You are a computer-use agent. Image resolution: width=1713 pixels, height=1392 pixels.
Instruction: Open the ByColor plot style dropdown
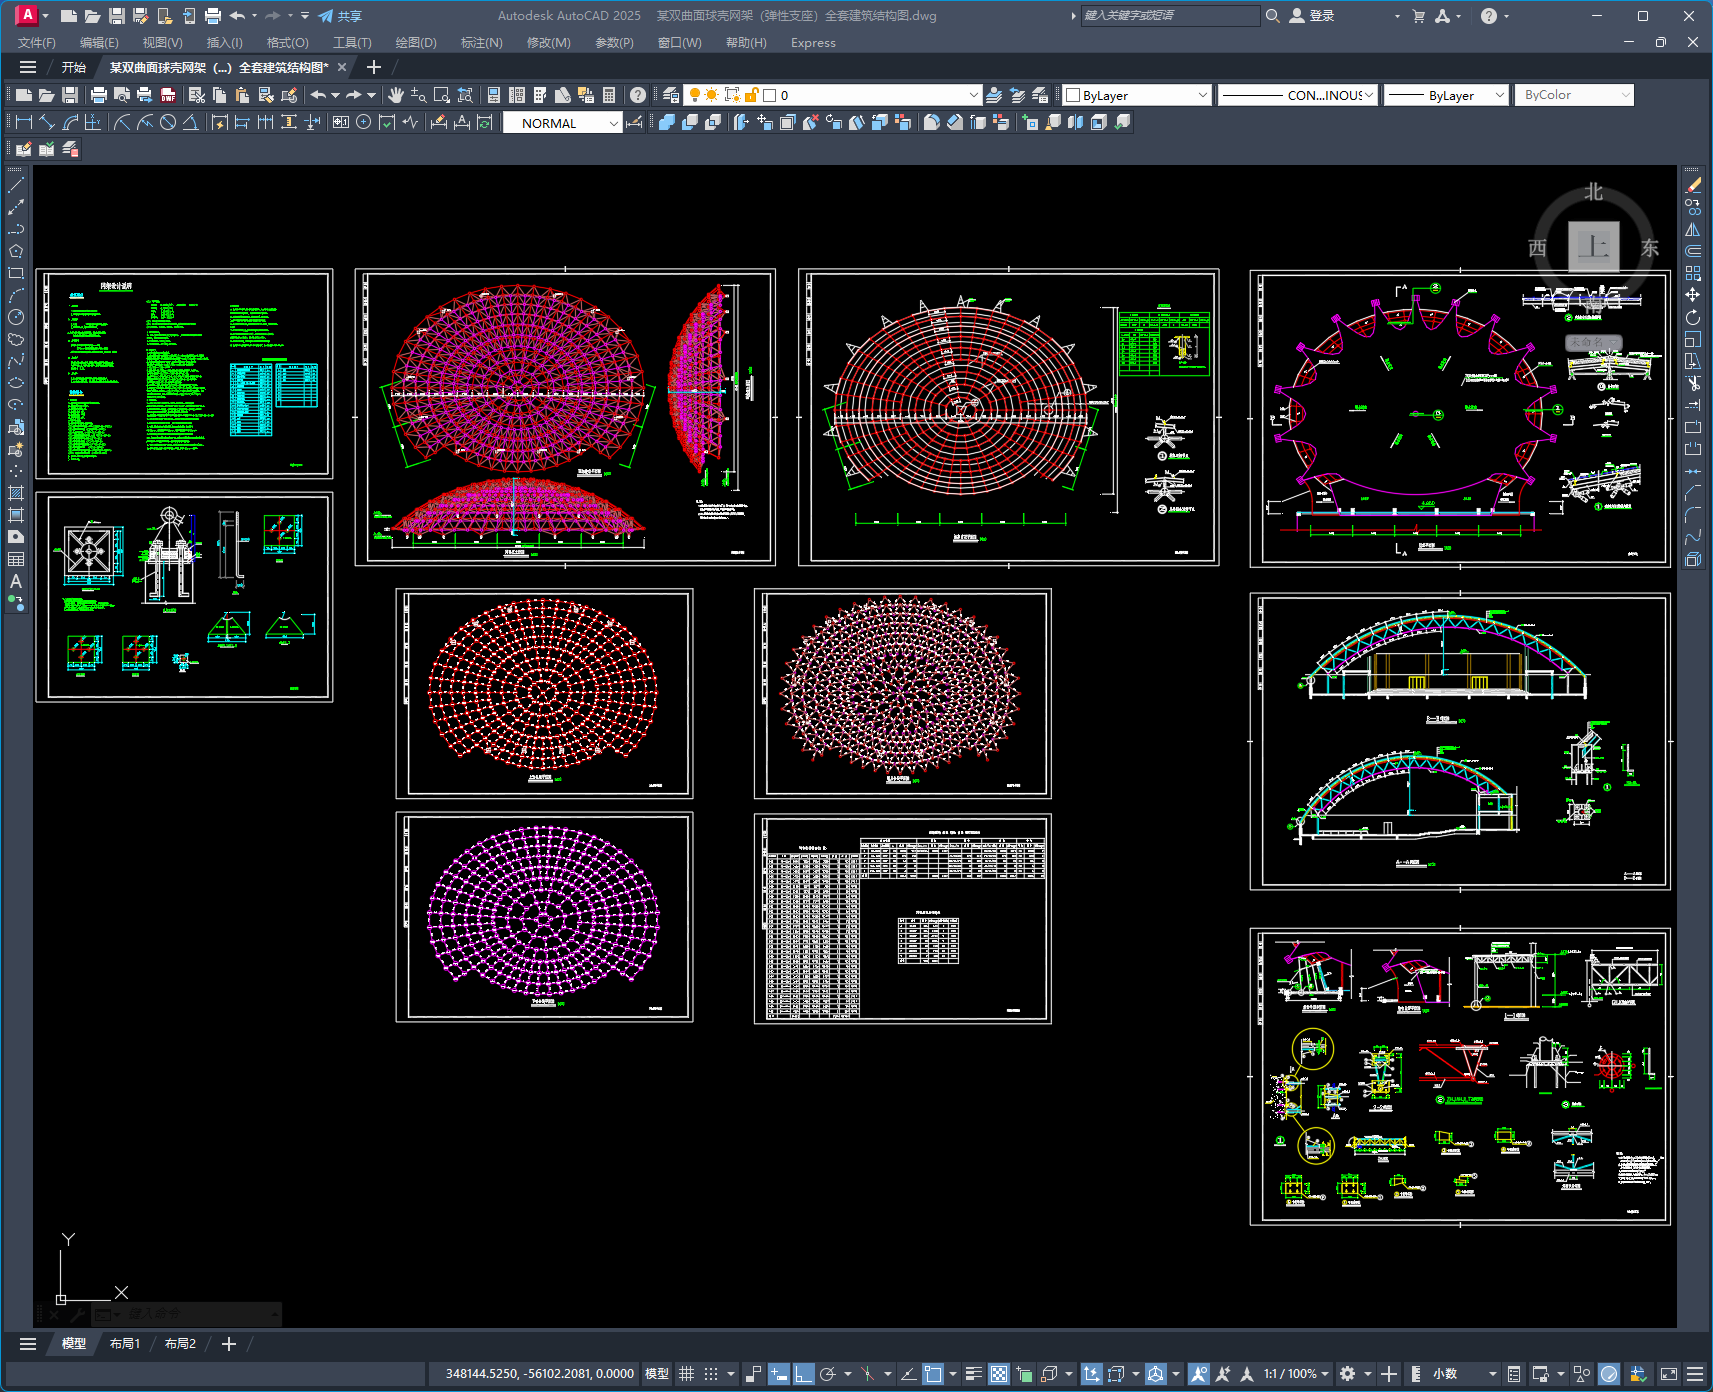click(x=1574, y=95)
